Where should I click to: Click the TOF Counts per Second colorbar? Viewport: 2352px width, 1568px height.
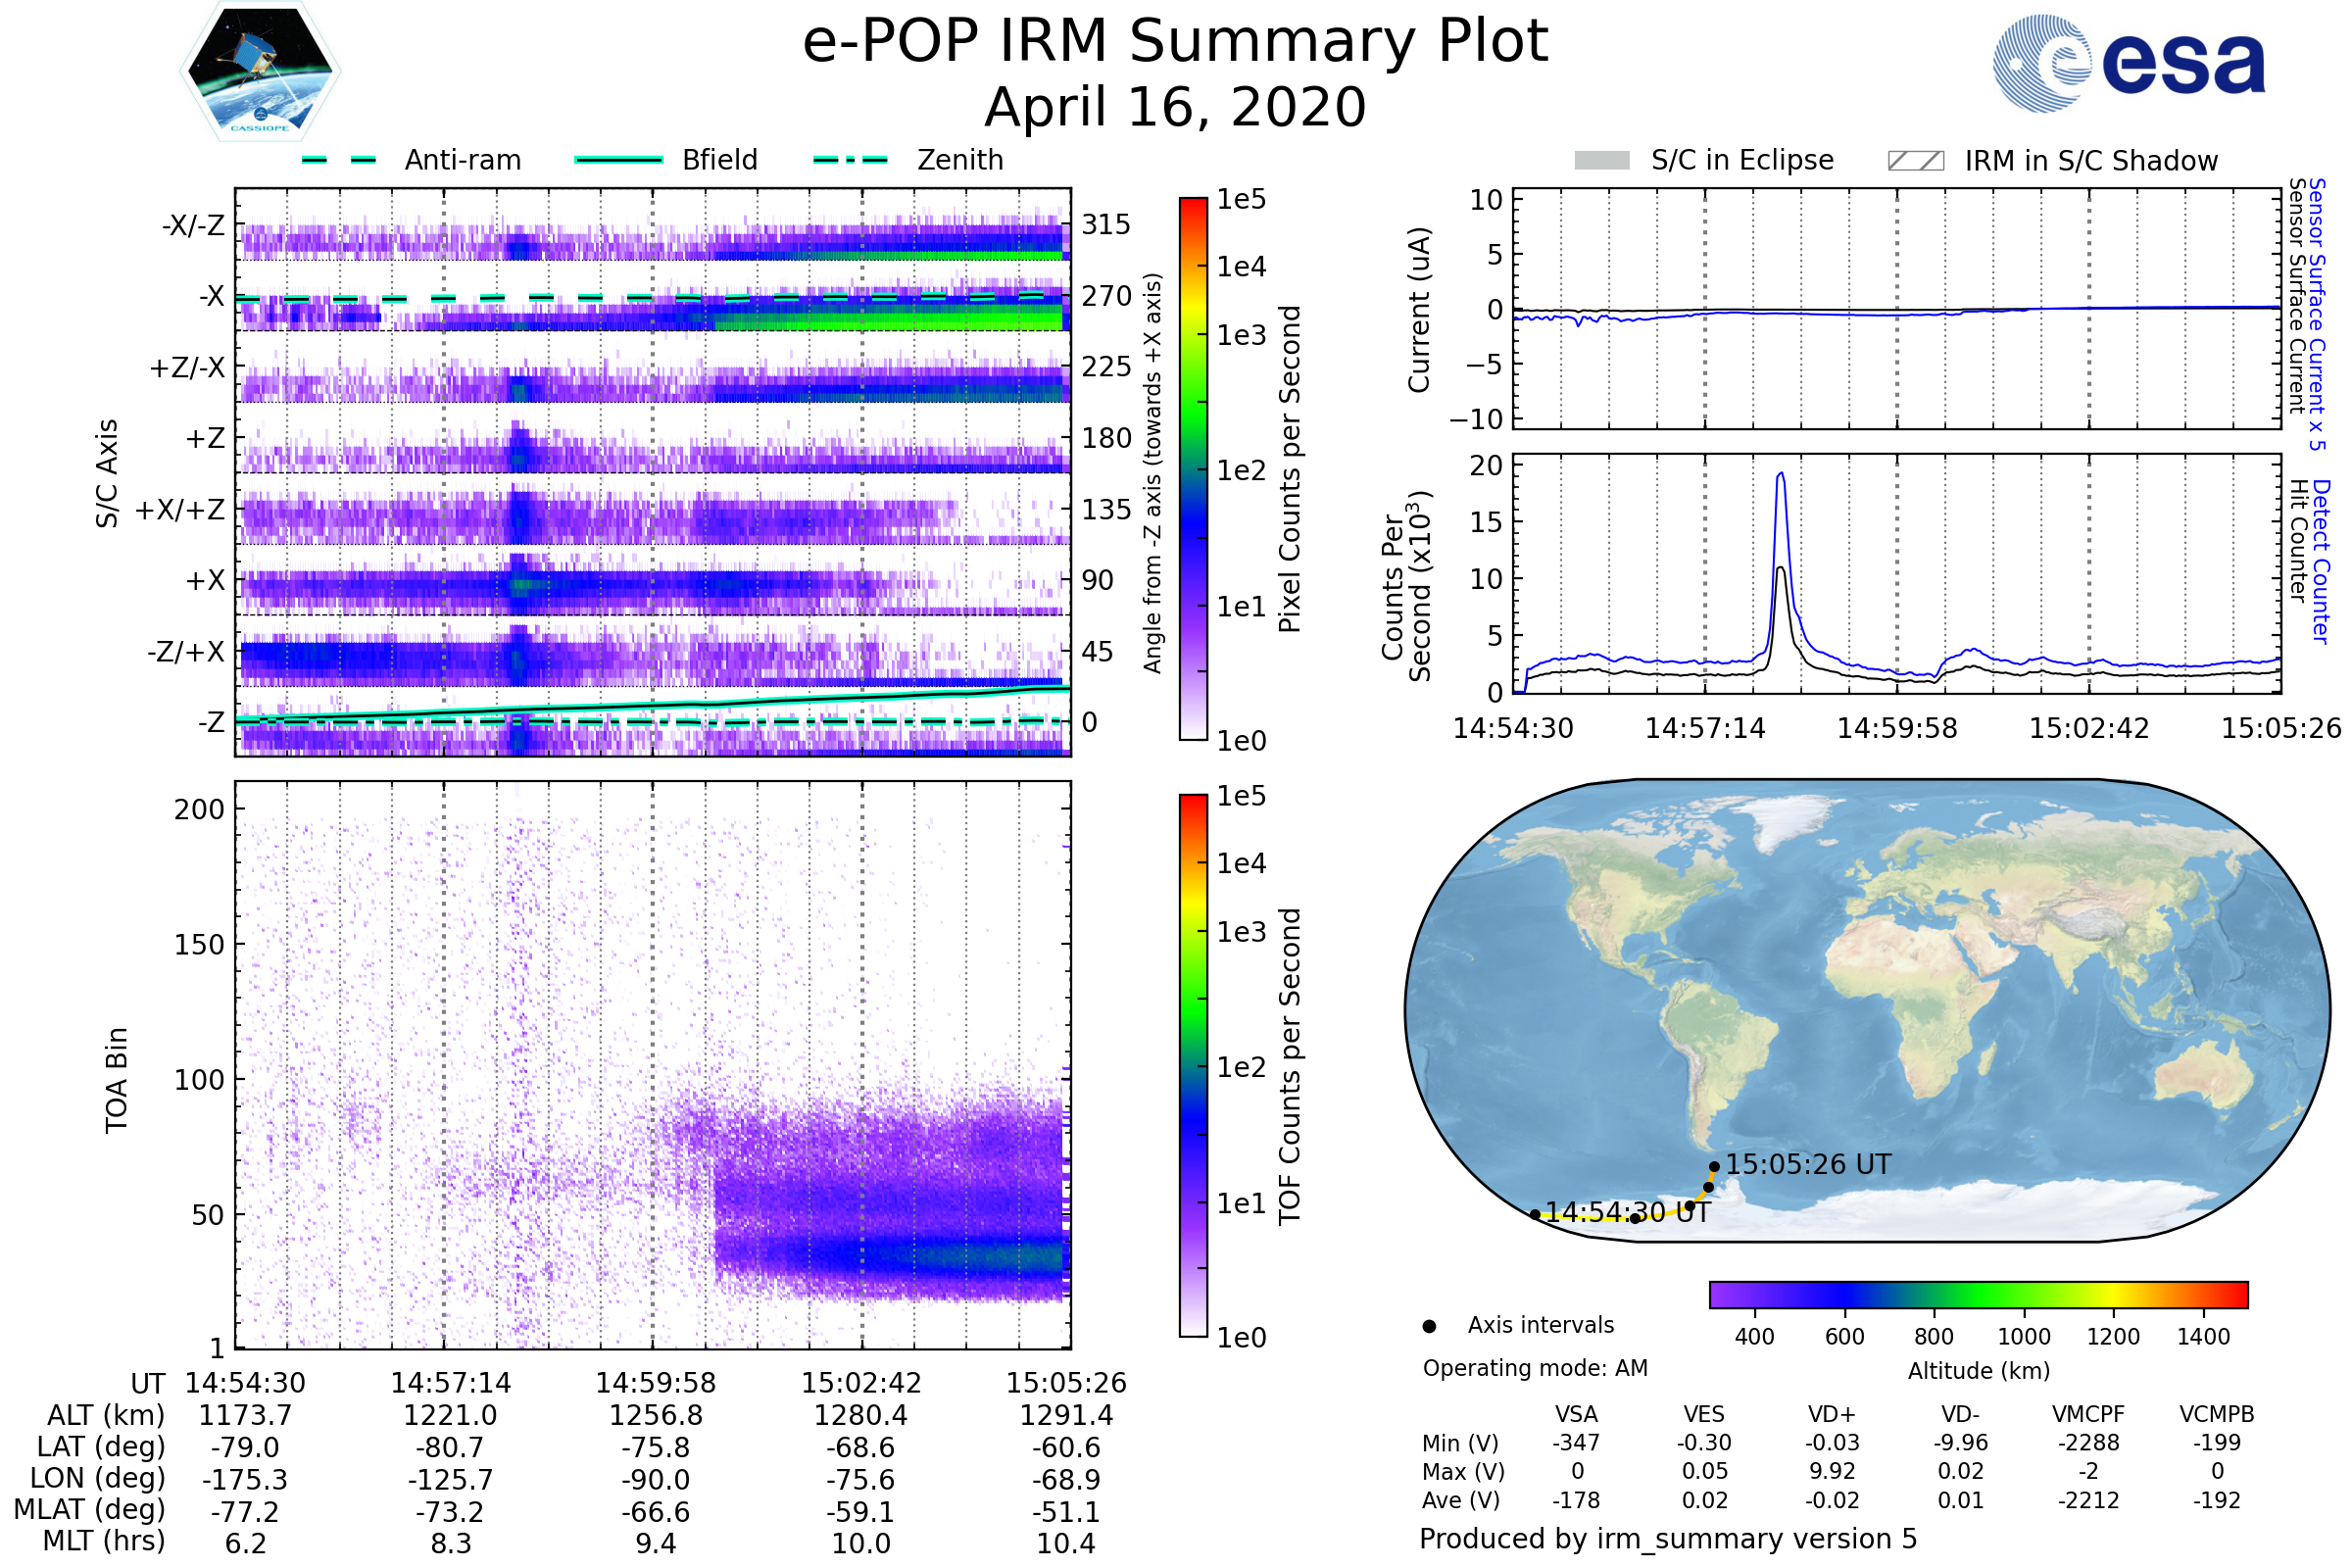pos(1193,1066)
